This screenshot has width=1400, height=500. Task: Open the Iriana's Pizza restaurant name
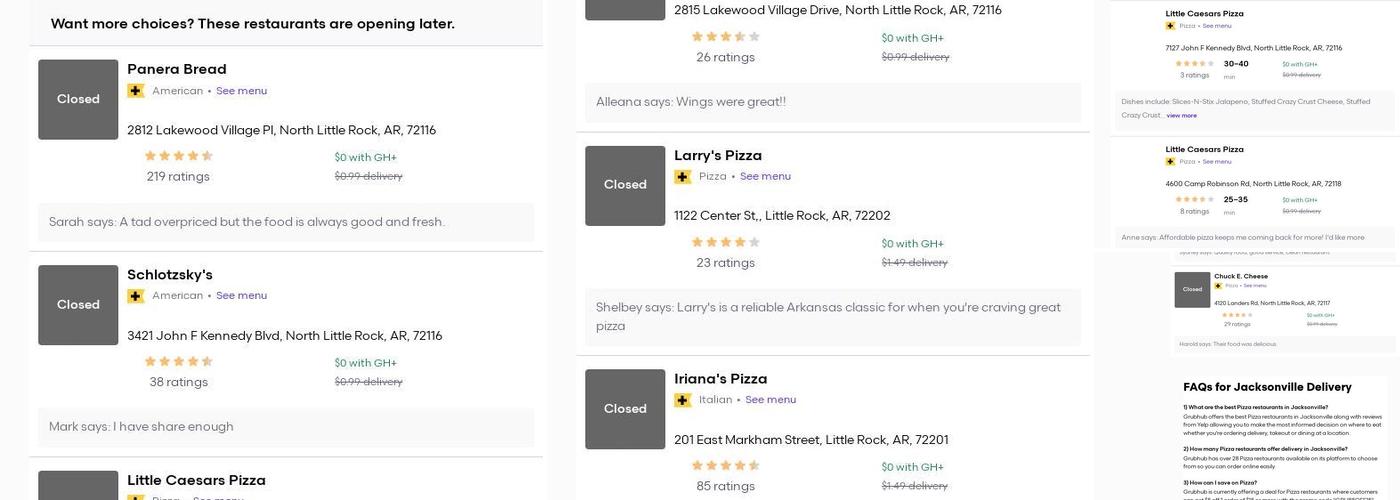point(721,379)
